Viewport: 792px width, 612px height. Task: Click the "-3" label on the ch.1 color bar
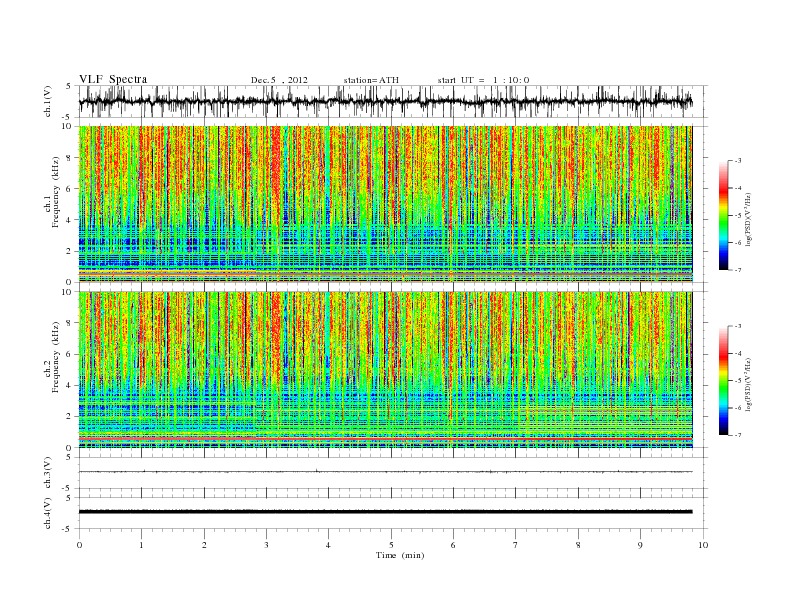click(737, 161)
